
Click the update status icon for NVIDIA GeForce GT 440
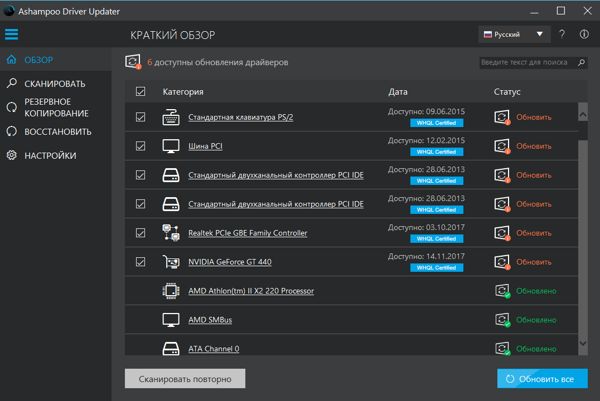[502, 262]
